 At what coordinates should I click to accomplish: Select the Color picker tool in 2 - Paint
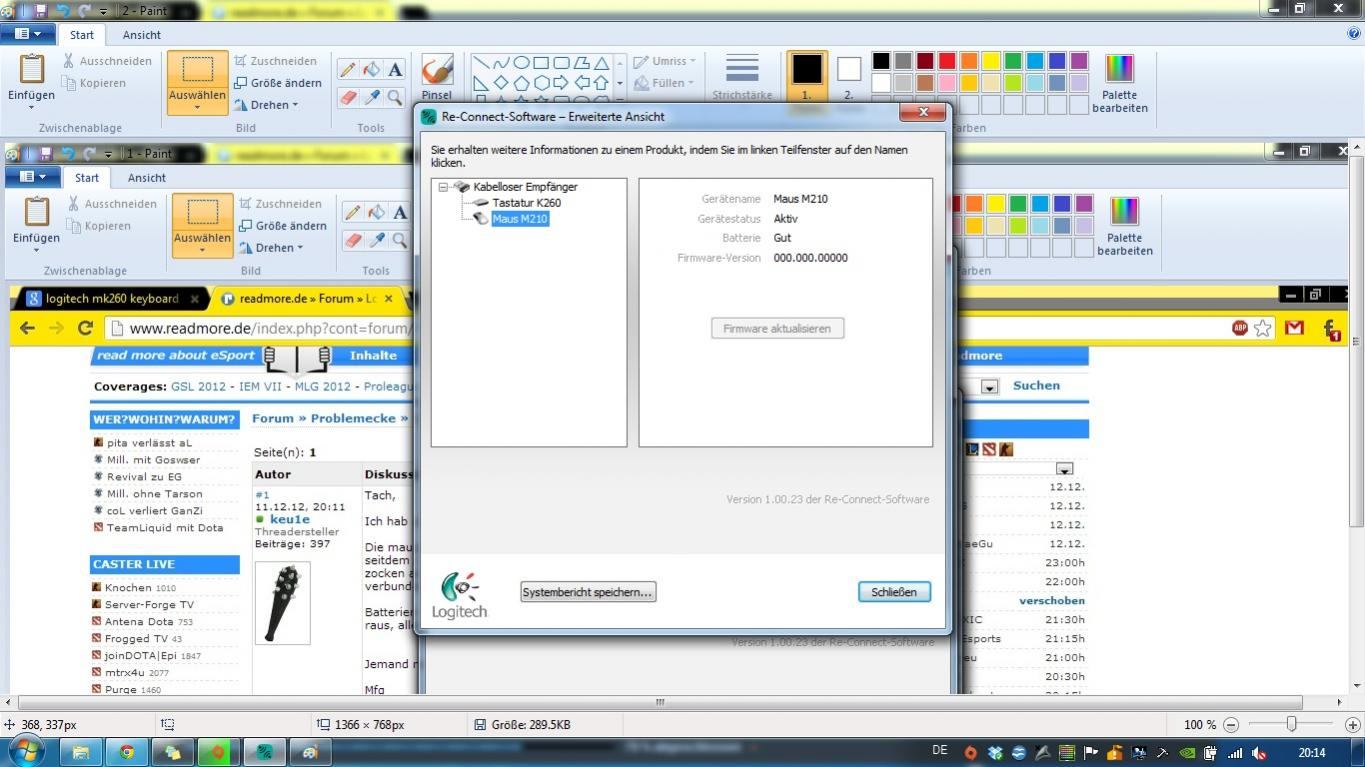pyautogui.click(x=371, y=97)
